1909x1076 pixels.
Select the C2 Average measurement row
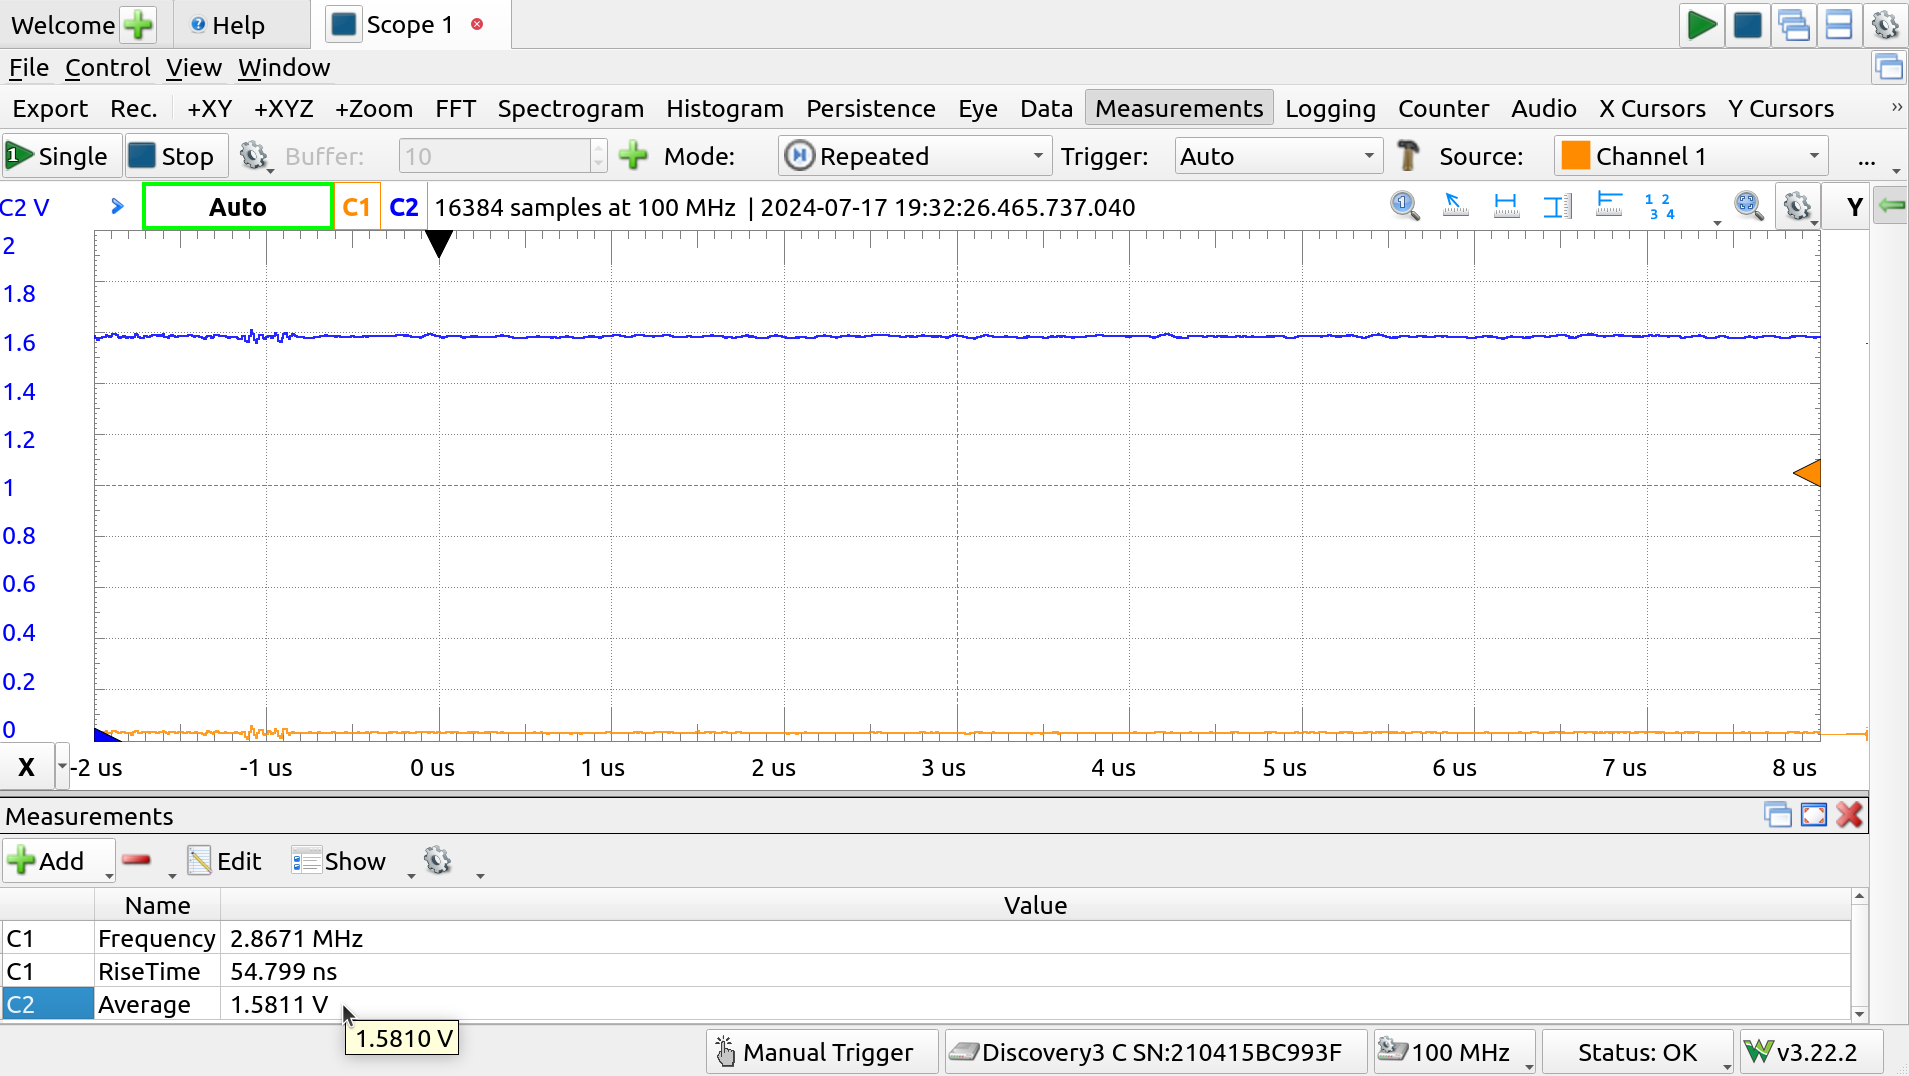pos(144,1004)
